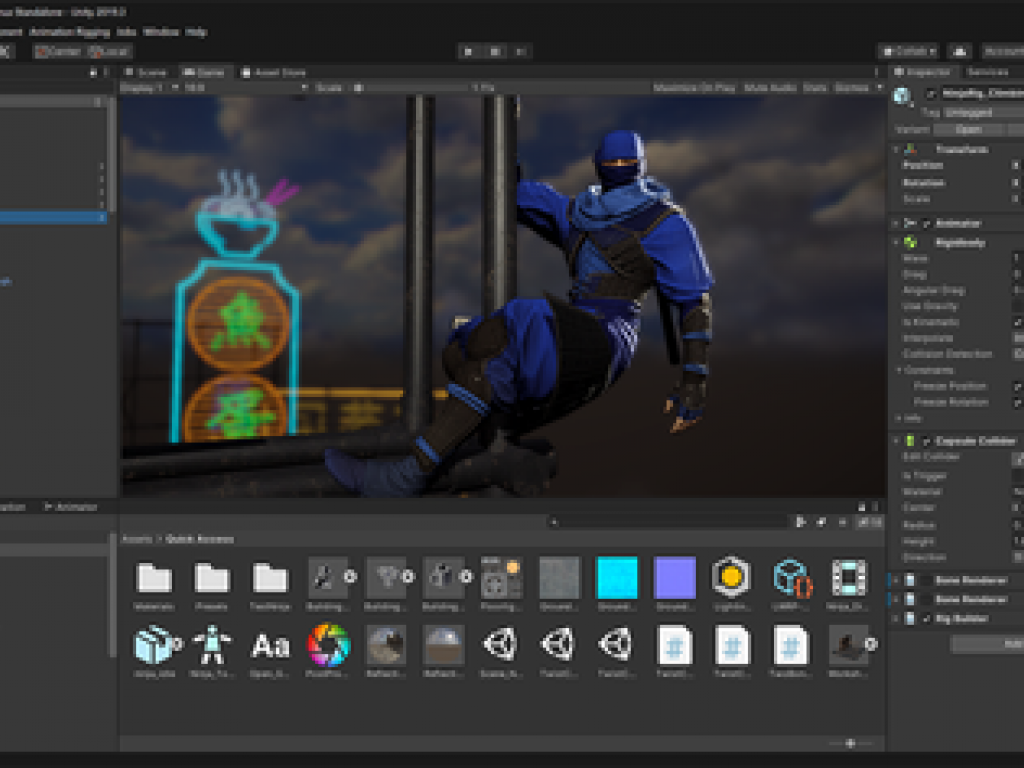Image resolution: width=1024 pixels, height=768 pixels.
Task: Select the Scene Unity asset icon
Action: 500,645
